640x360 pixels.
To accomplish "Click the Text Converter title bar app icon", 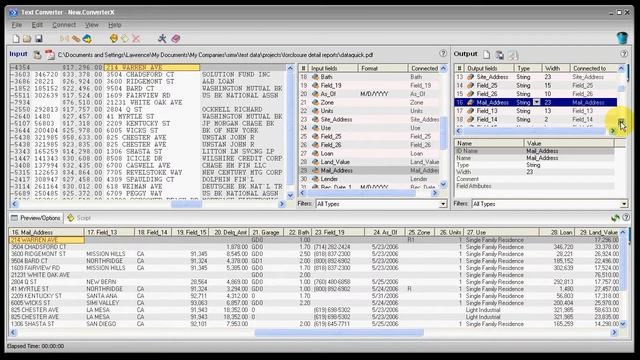I will point(13,12).
